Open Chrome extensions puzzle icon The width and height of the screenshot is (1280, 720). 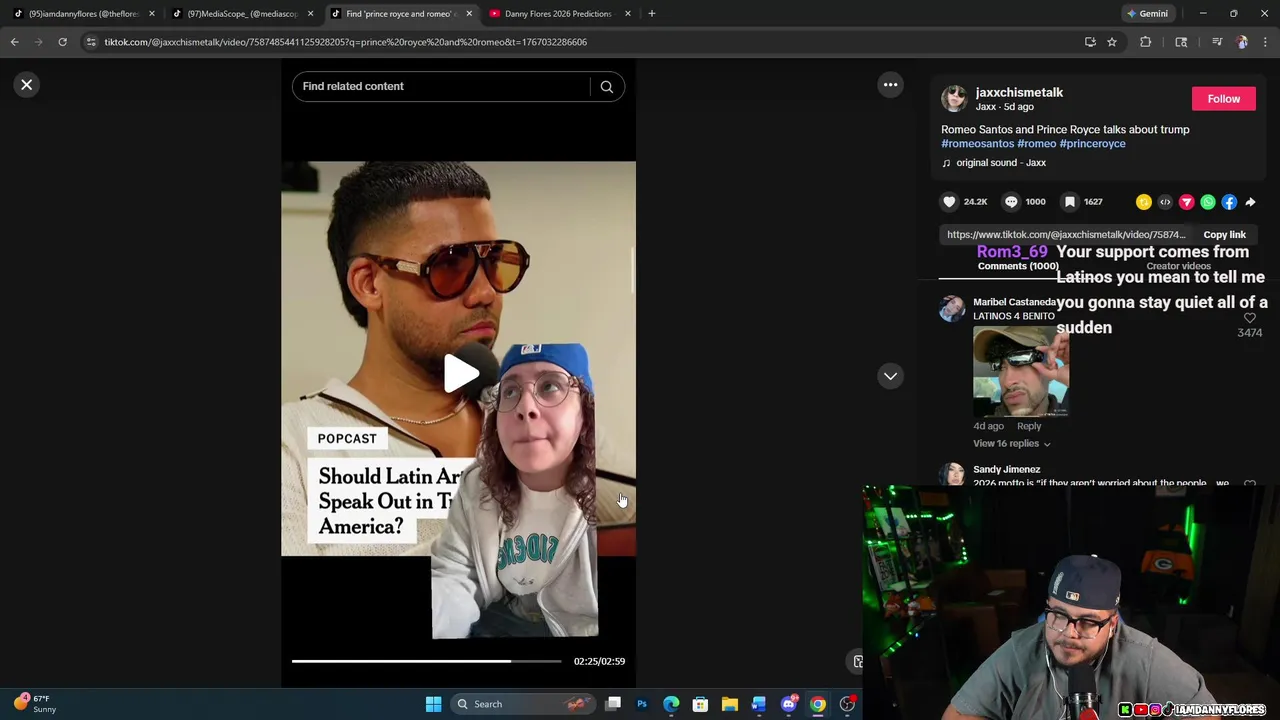(1146, 42)
